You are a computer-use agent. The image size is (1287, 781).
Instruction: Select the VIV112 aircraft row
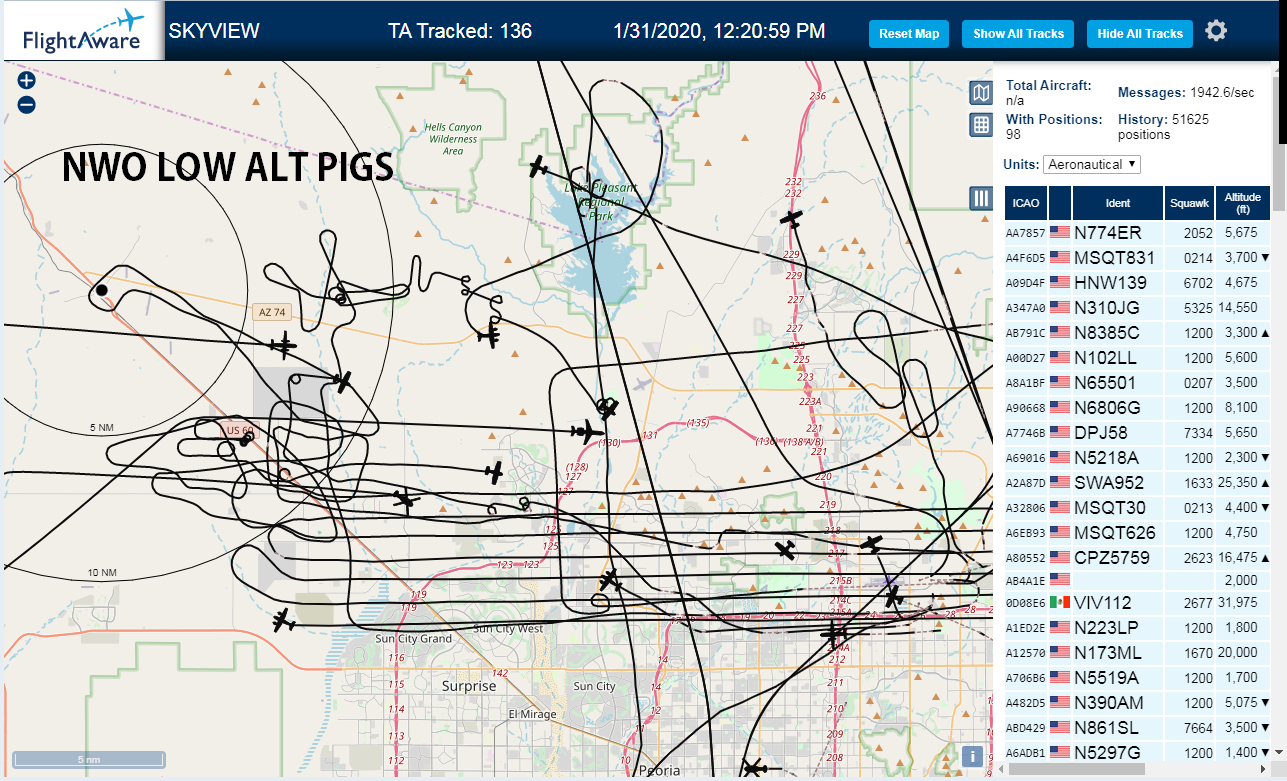point(1138,603)
